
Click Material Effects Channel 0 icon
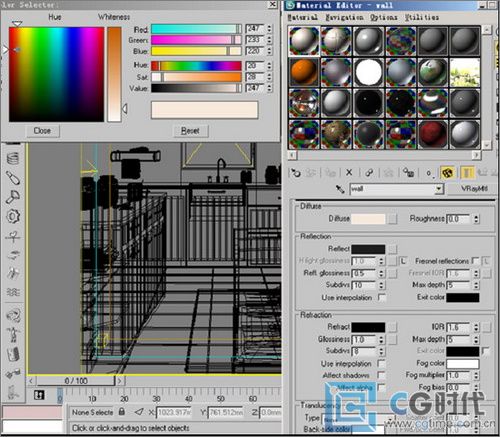[429, 173]
